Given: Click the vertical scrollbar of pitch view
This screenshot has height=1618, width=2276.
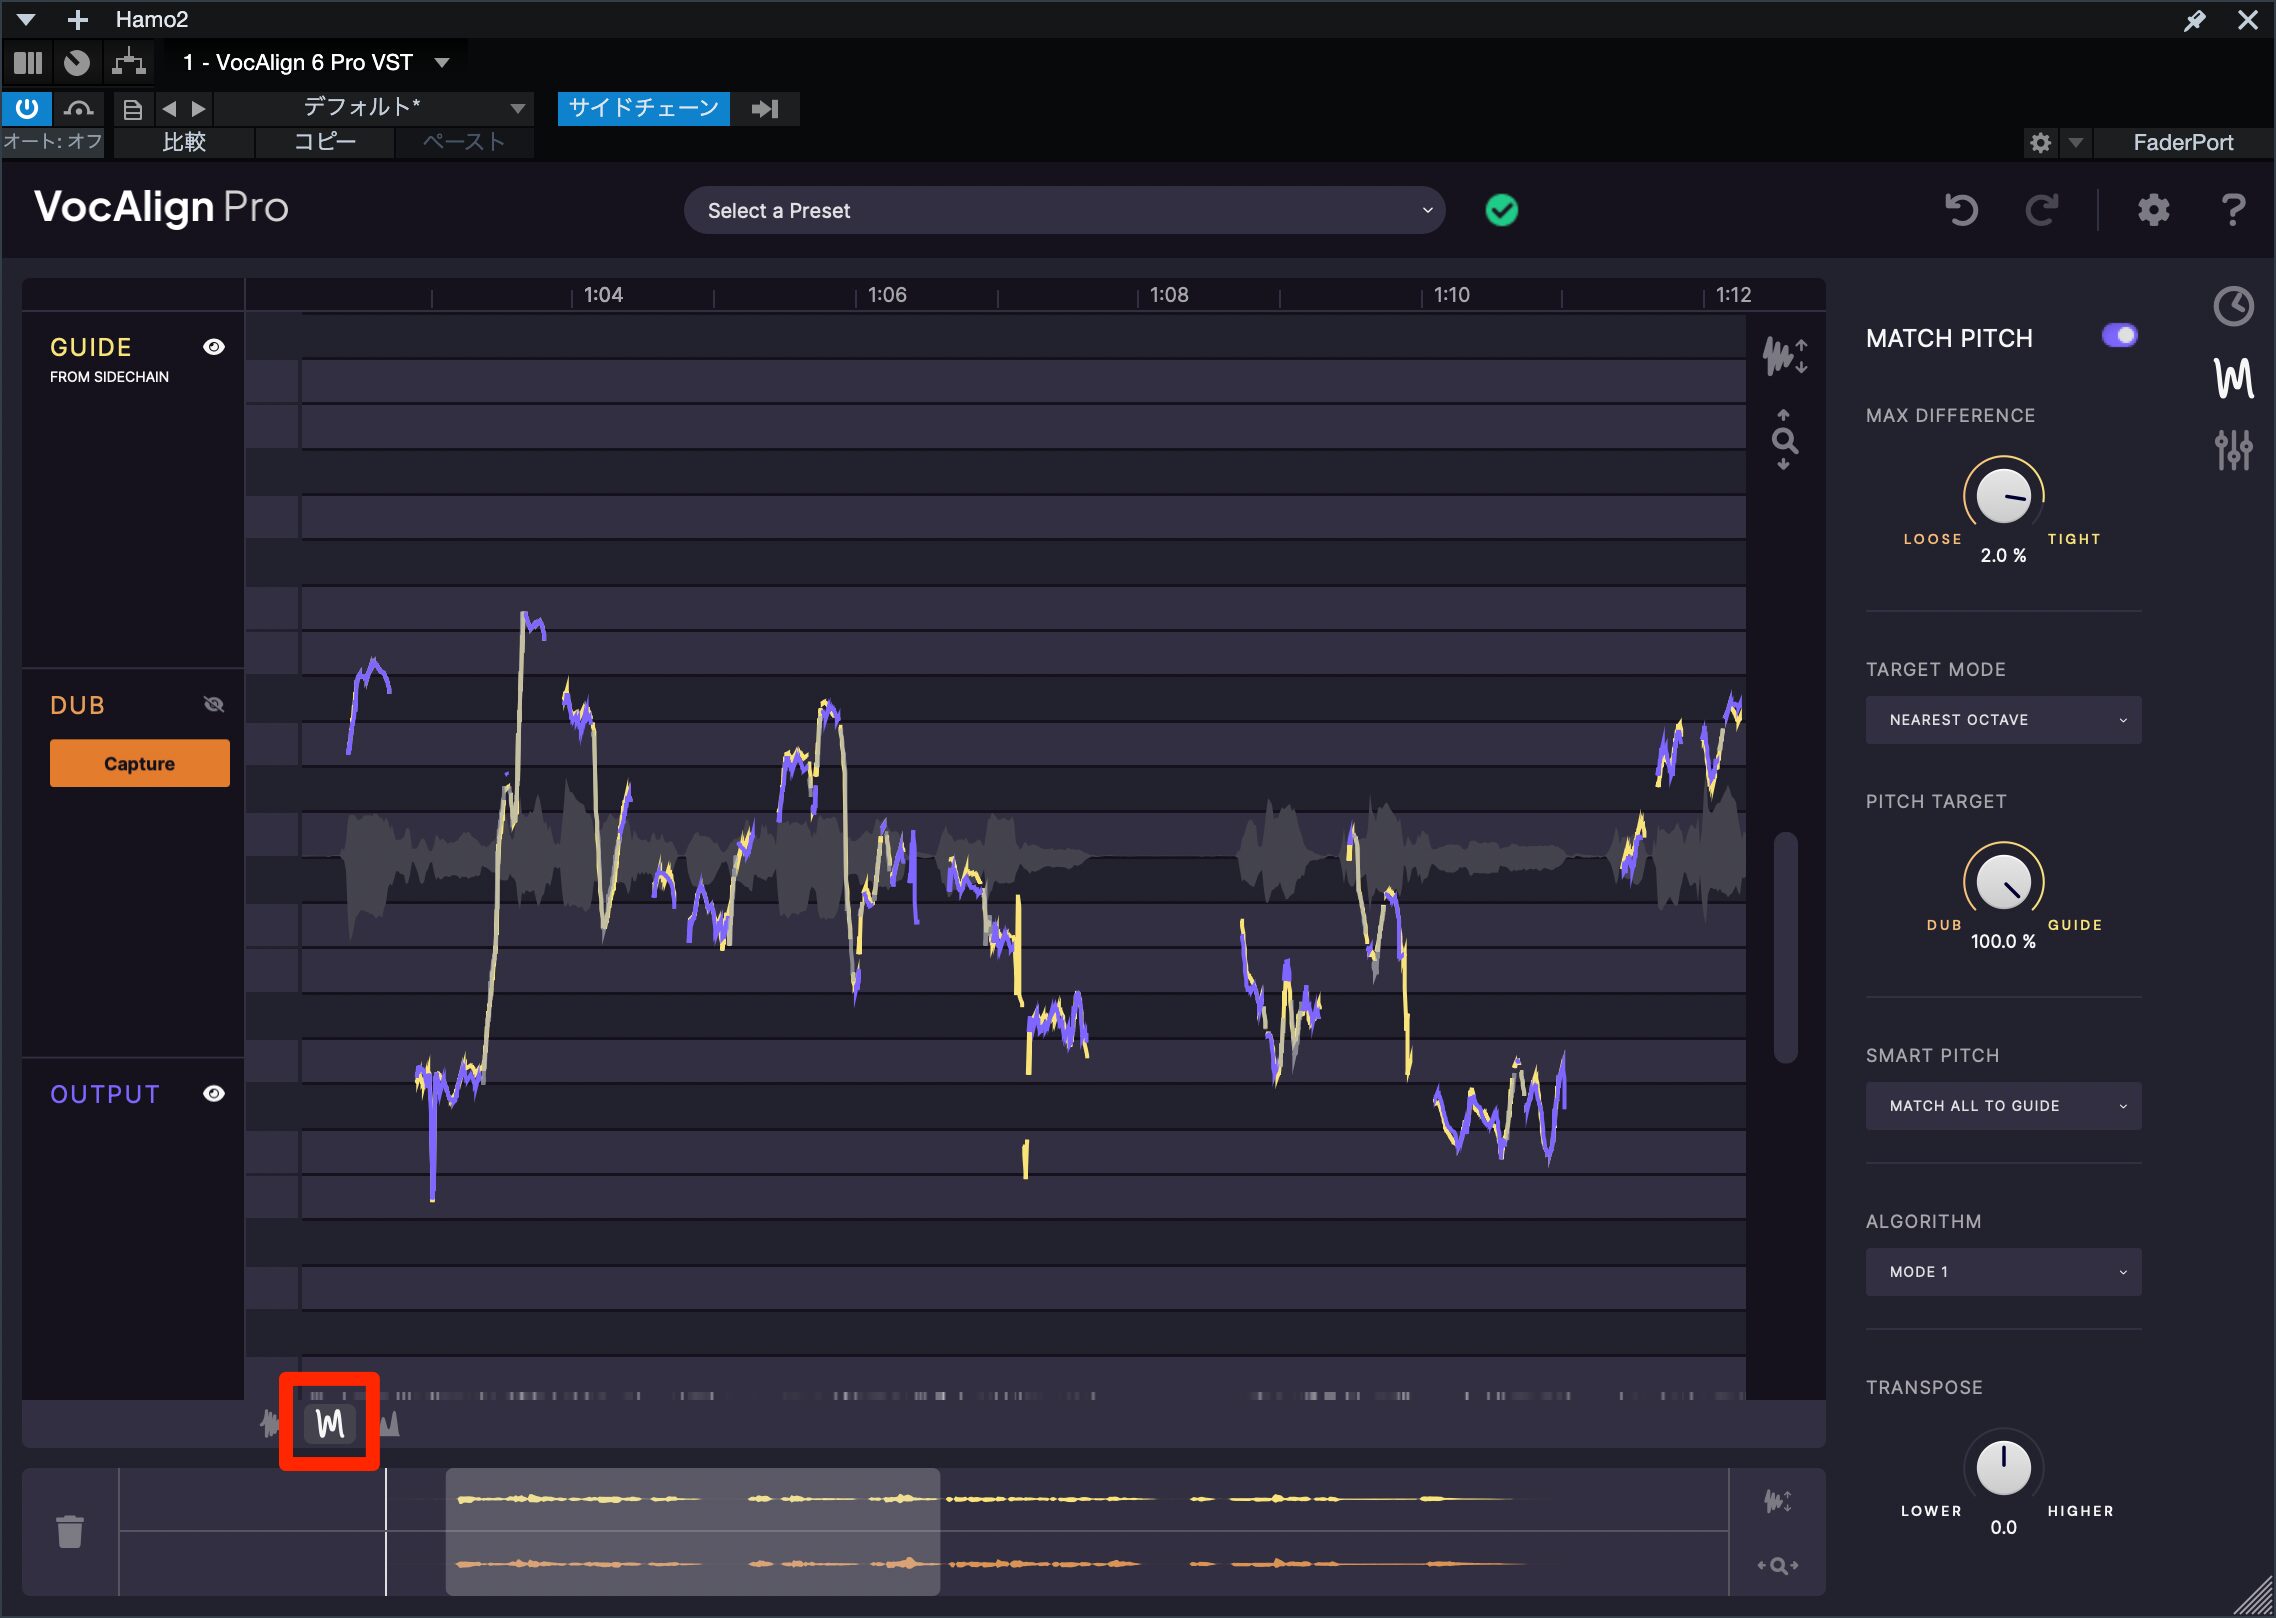Looking at the screenshot, I should point(1785,946).
